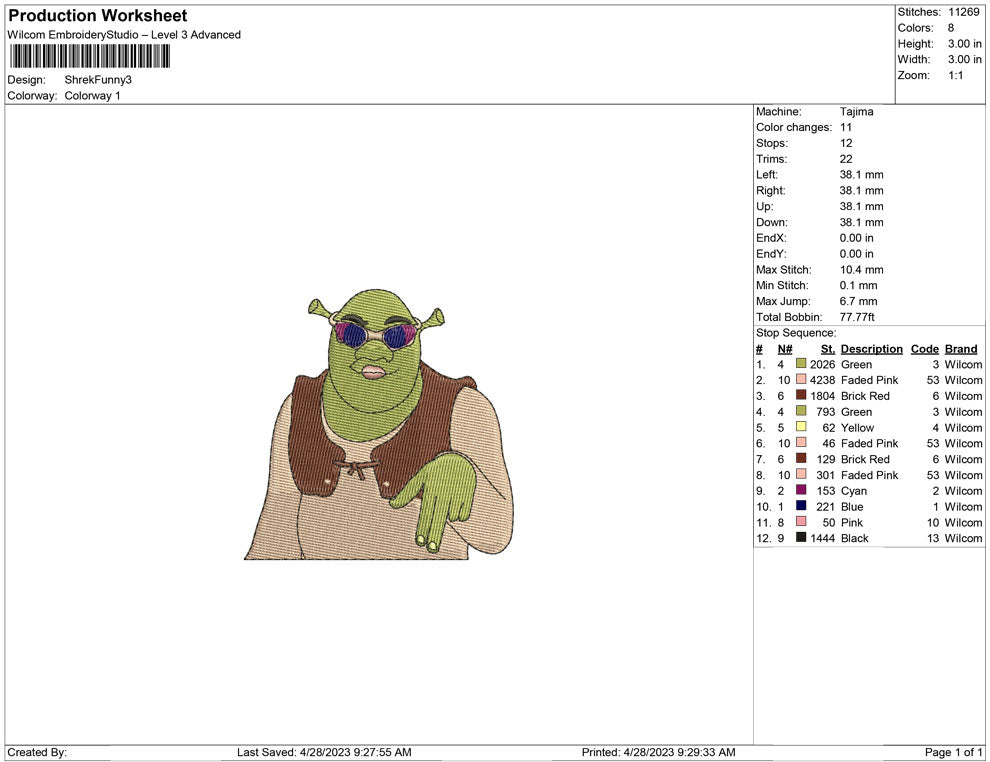This screenshot has height=762, width=990.
Task: Click the pink swatch in row 11
Action: 801,521
